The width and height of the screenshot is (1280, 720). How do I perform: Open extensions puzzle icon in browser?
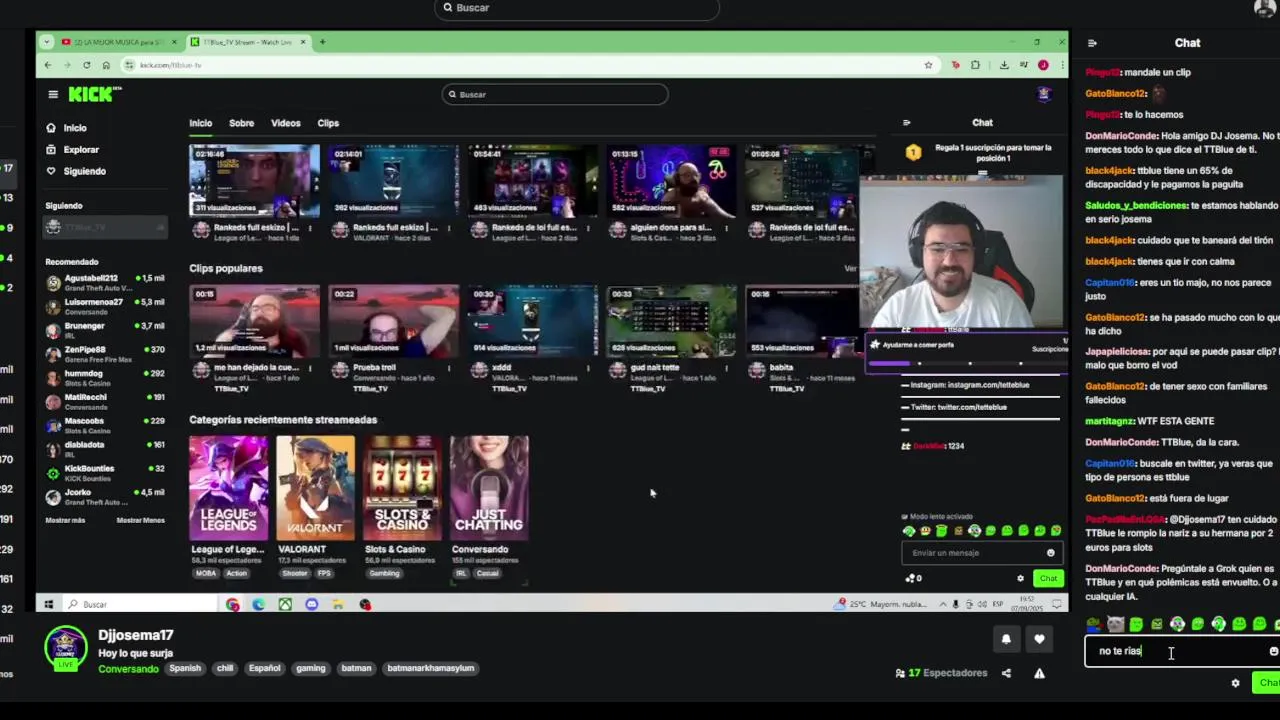pos(975,65)
